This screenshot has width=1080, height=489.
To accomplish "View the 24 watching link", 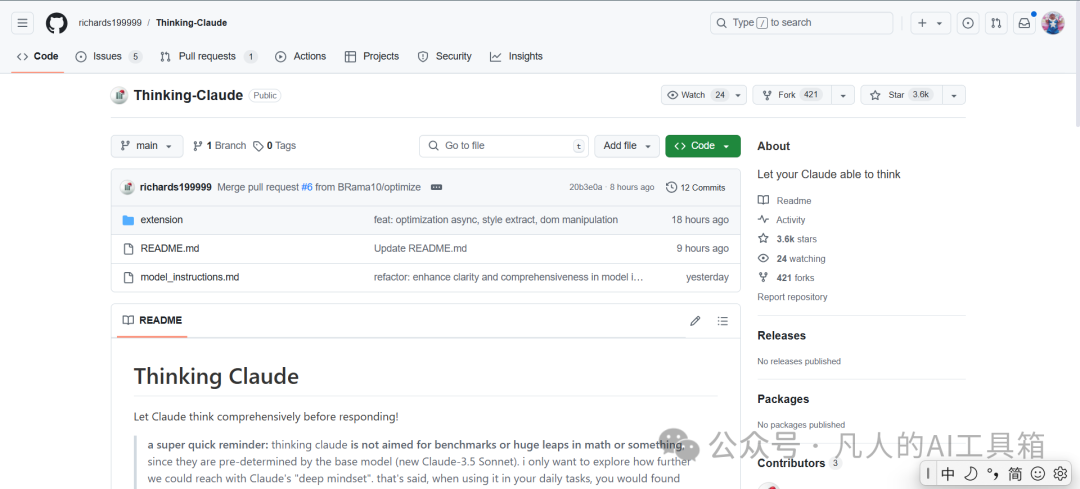I will point(791,259).
